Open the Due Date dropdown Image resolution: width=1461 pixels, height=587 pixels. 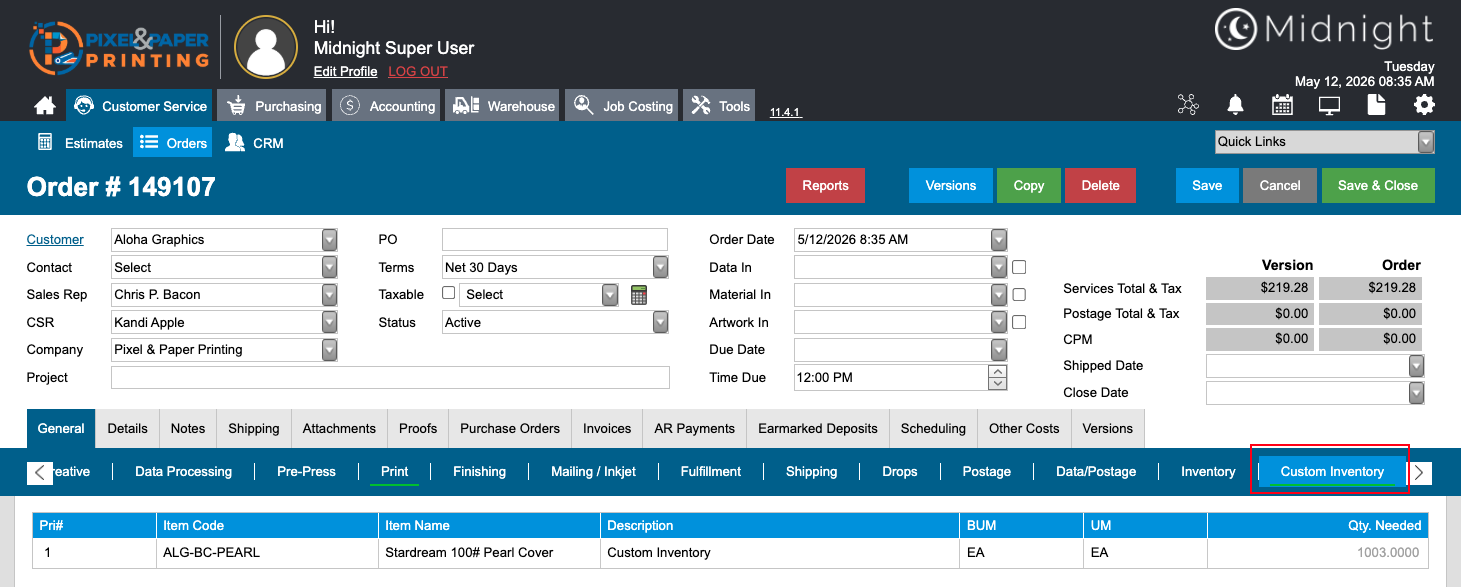[999, 350]
